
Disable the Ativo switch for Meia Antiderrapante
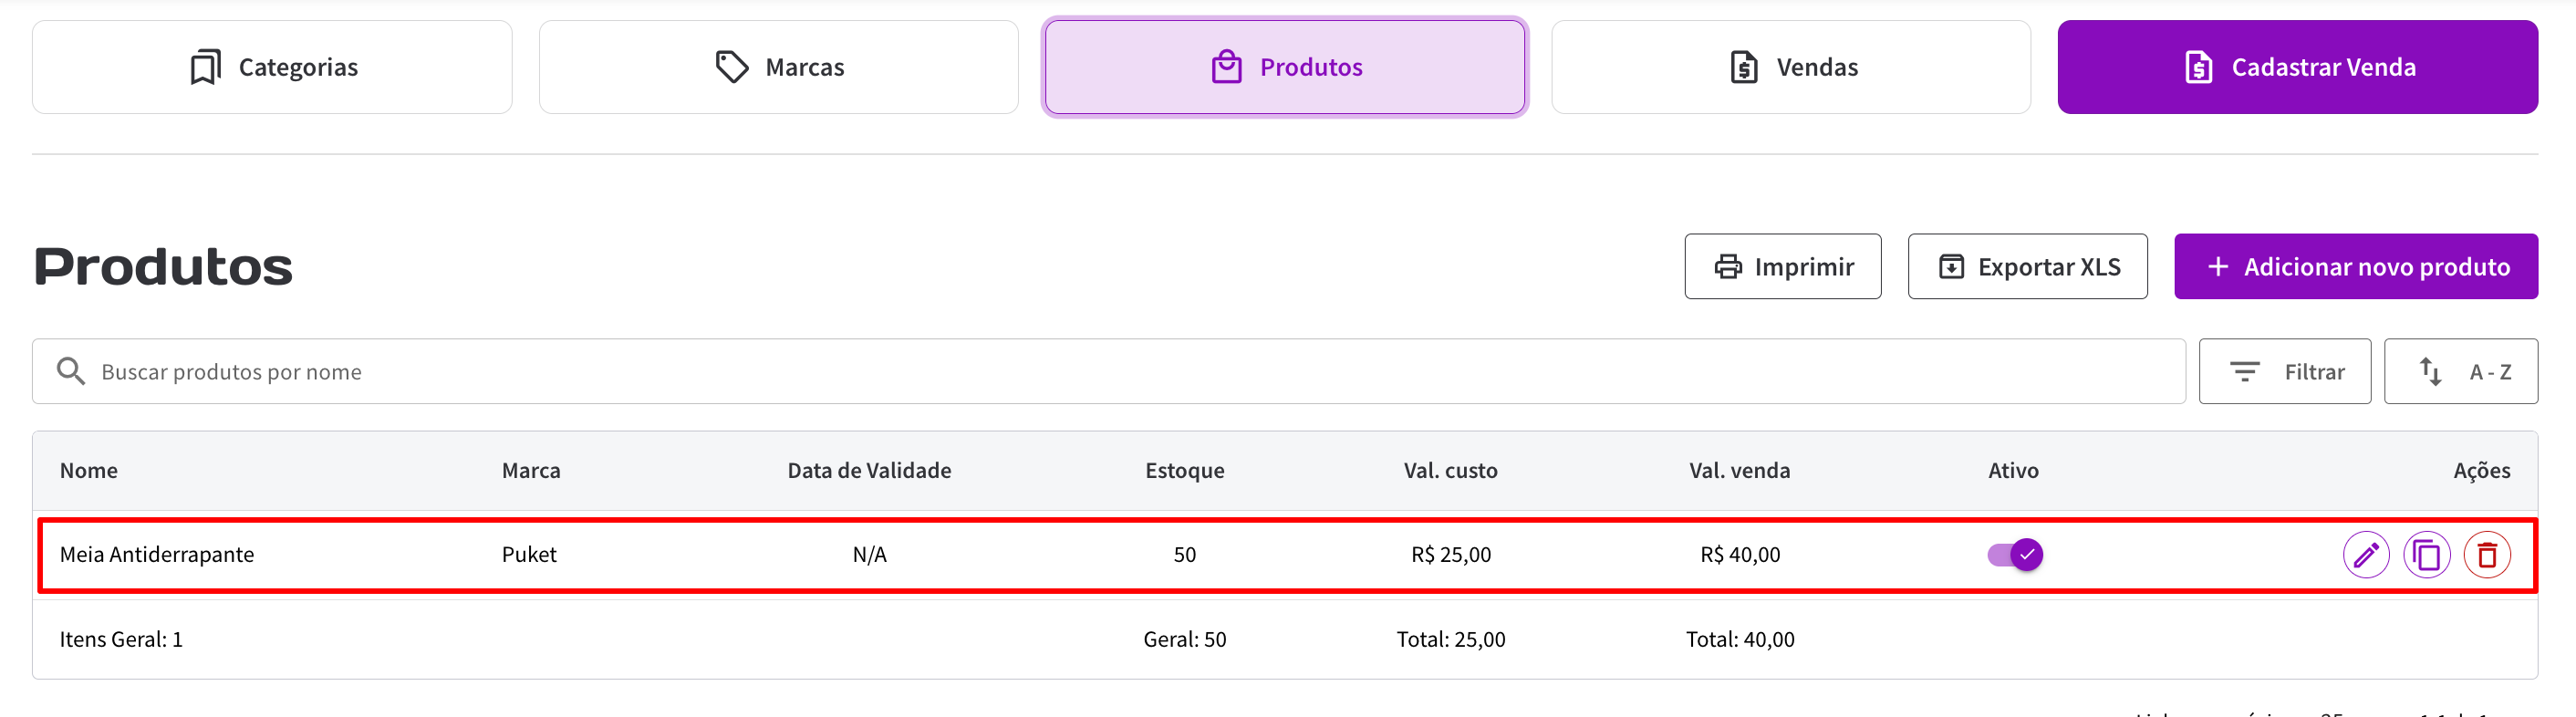tap(2015, 554)
